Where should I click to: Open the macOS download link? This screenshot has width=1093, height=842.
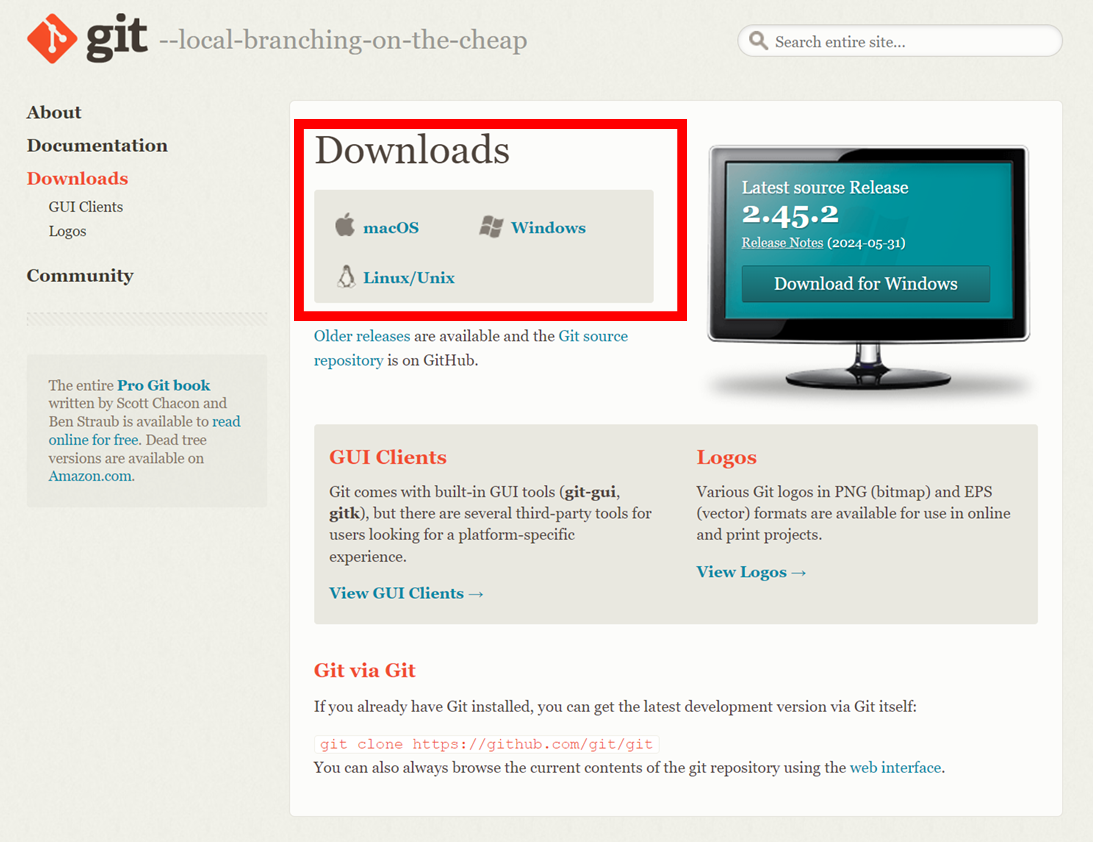click(391, 228)
